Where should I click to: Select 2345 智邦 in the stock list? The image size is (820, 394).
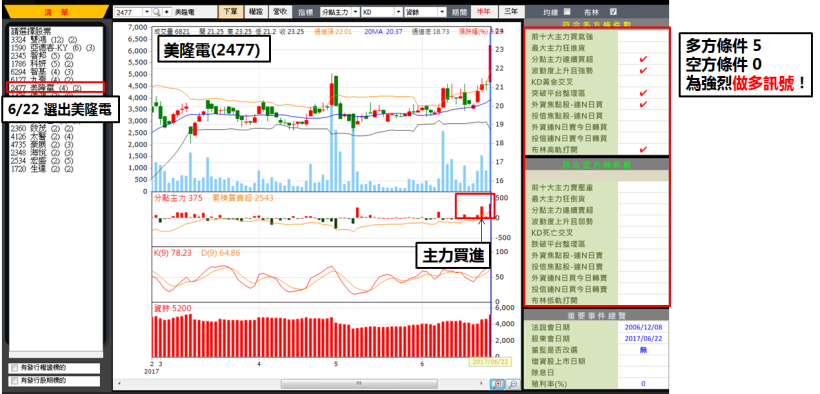42,57
